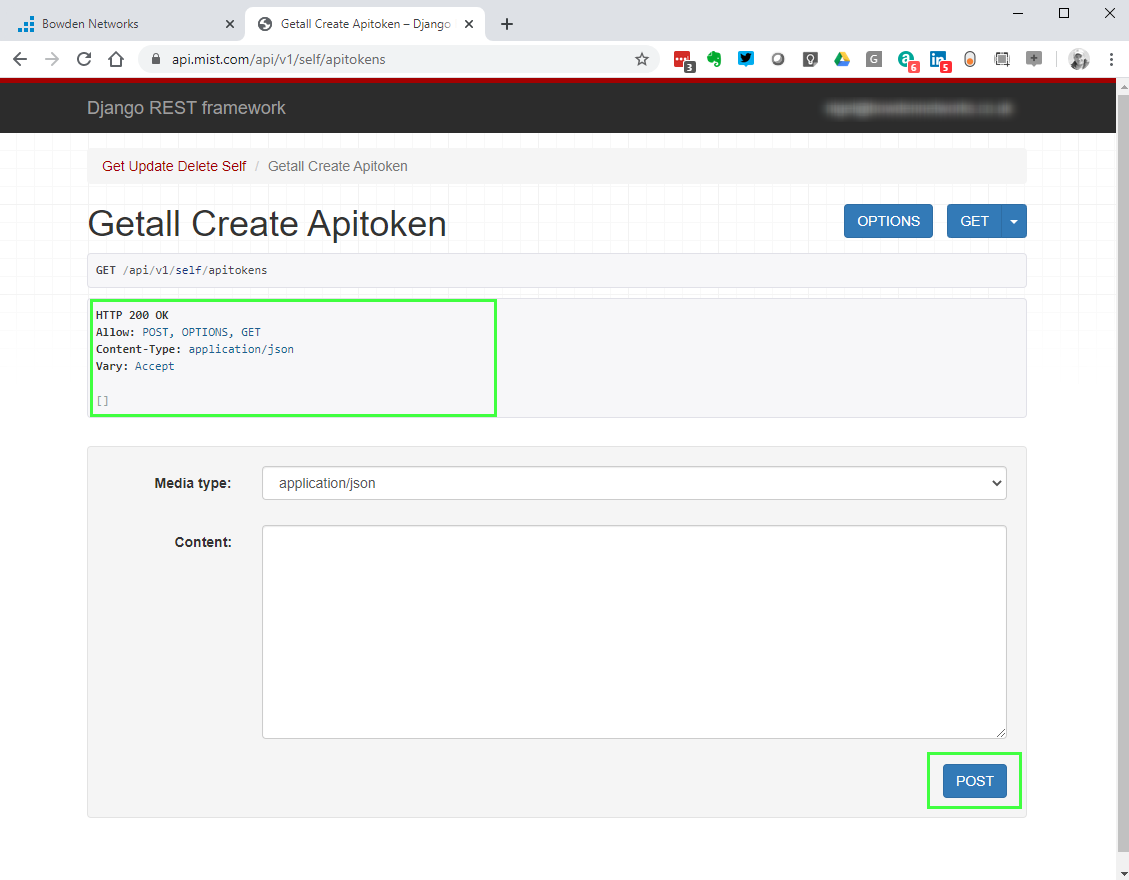Screen dimensions: 1129x880
Task: Bookmark this page with the star icon
Action: 642,59
